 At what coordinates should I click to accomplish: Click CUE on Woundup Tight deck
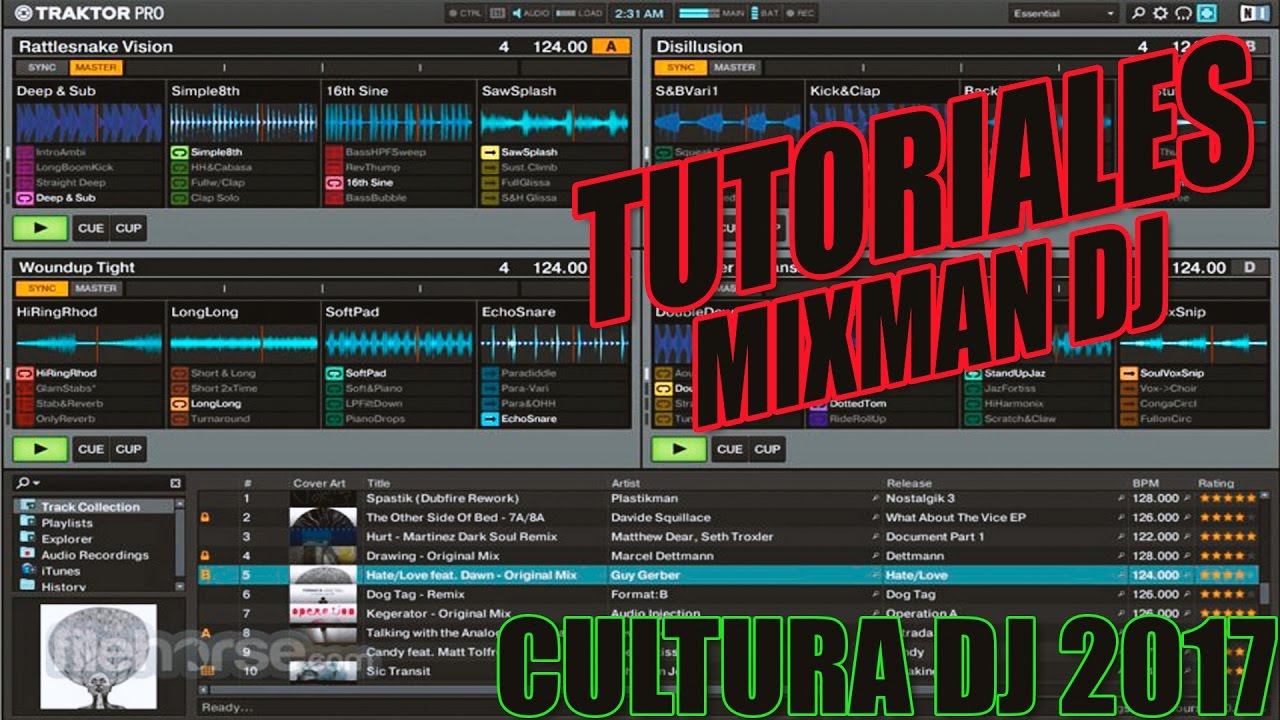point(91,449)
